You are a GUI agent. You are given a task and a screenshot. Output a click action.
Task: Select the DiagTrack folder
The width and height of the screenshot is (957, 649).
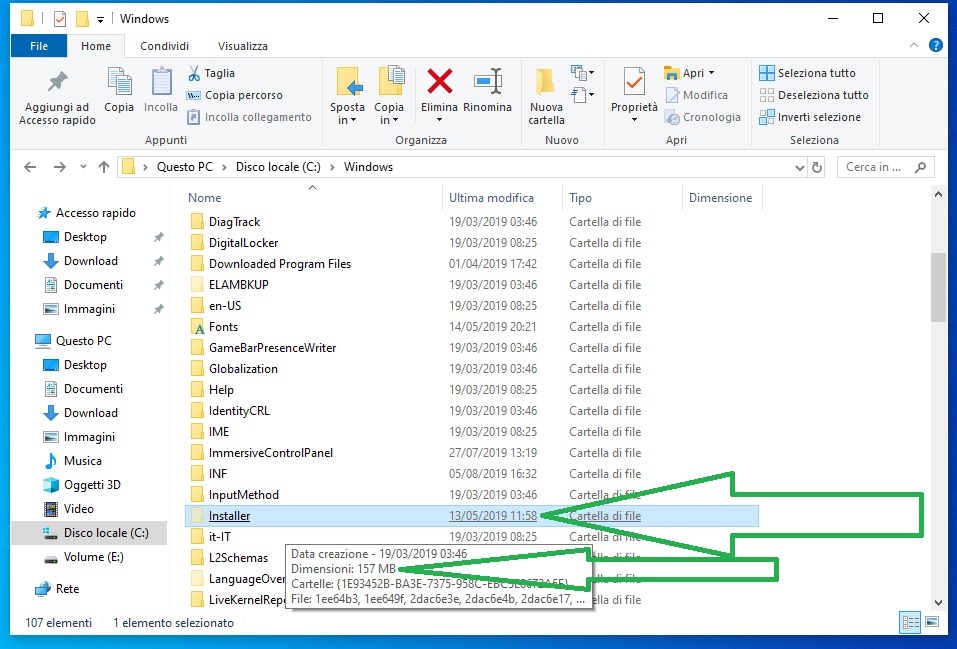point(234,222)
